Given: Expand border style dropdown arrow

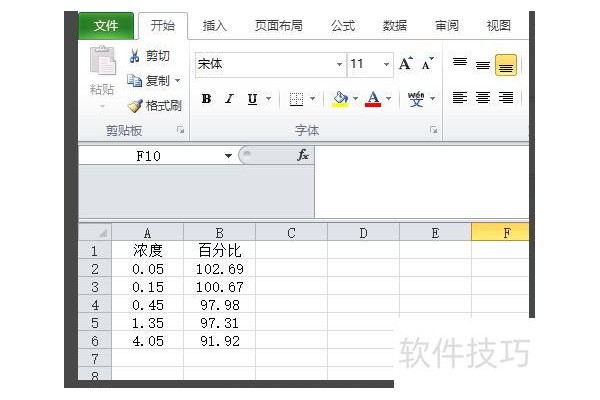Looking at the screenshot, I should pyautogui.click(x=313, y=99).
